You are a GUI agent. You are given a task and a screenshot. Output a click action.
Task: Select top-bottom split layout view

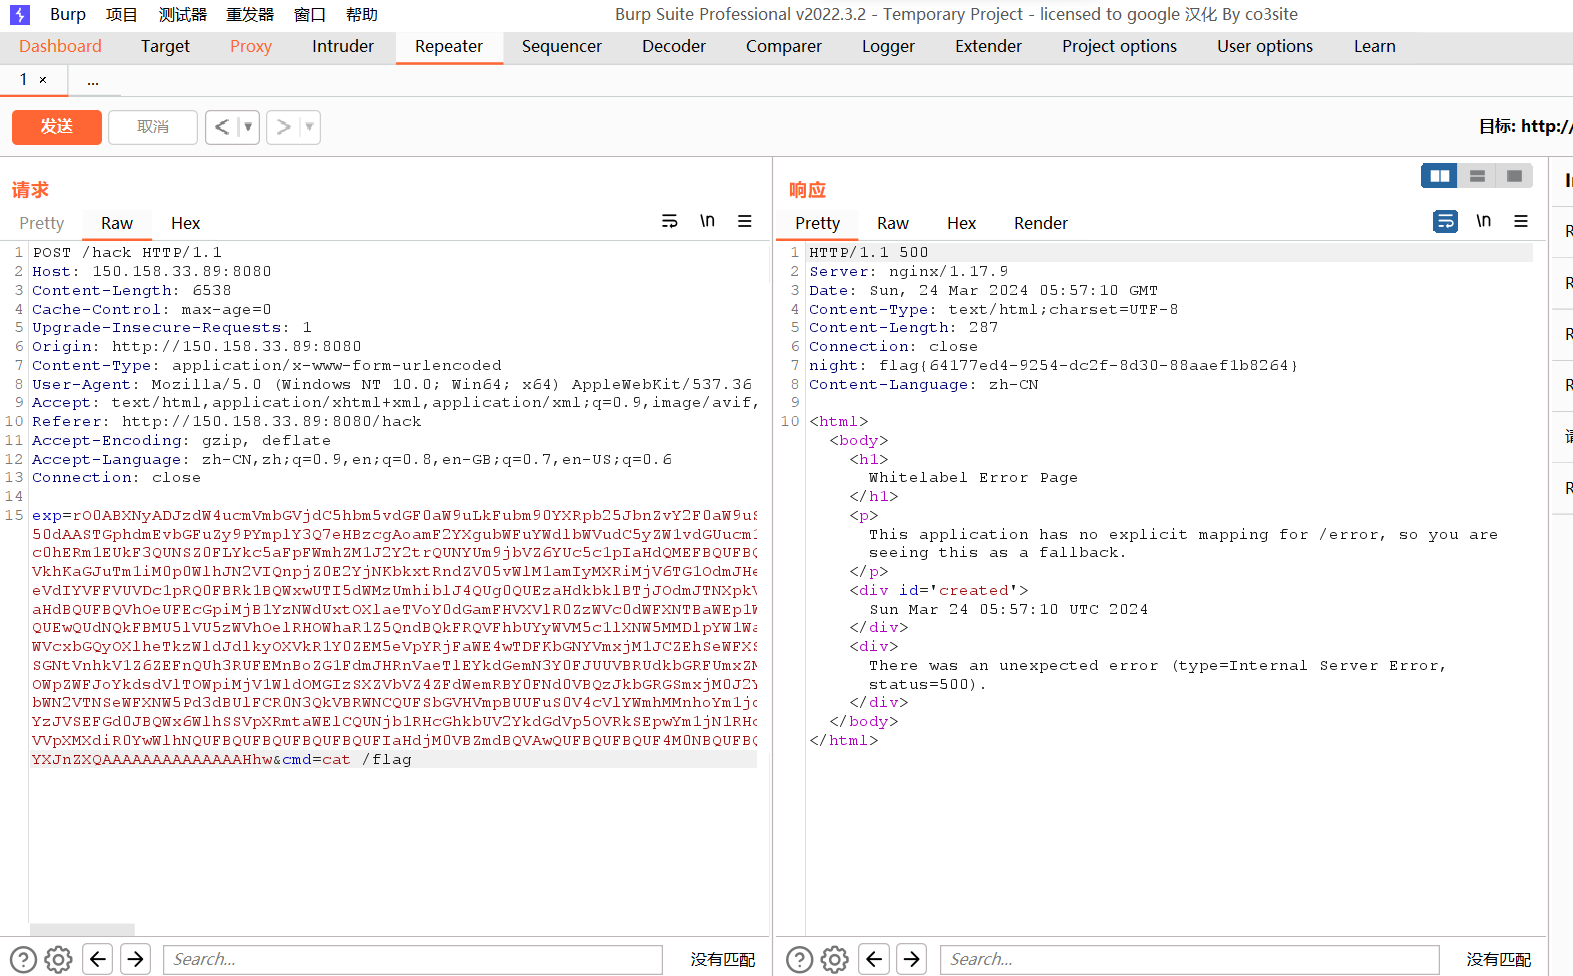[1477, 176]
